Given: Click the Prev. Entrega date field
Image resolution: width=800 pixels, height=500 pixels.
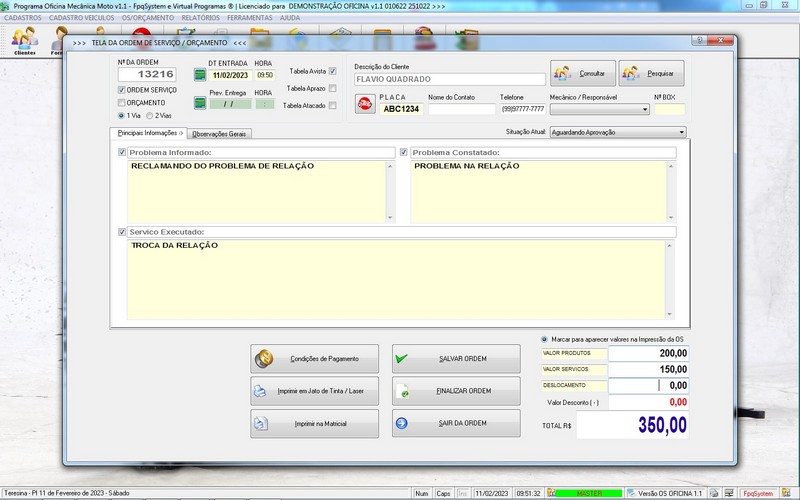Looking at the screenshot, I should click(230, 104).
